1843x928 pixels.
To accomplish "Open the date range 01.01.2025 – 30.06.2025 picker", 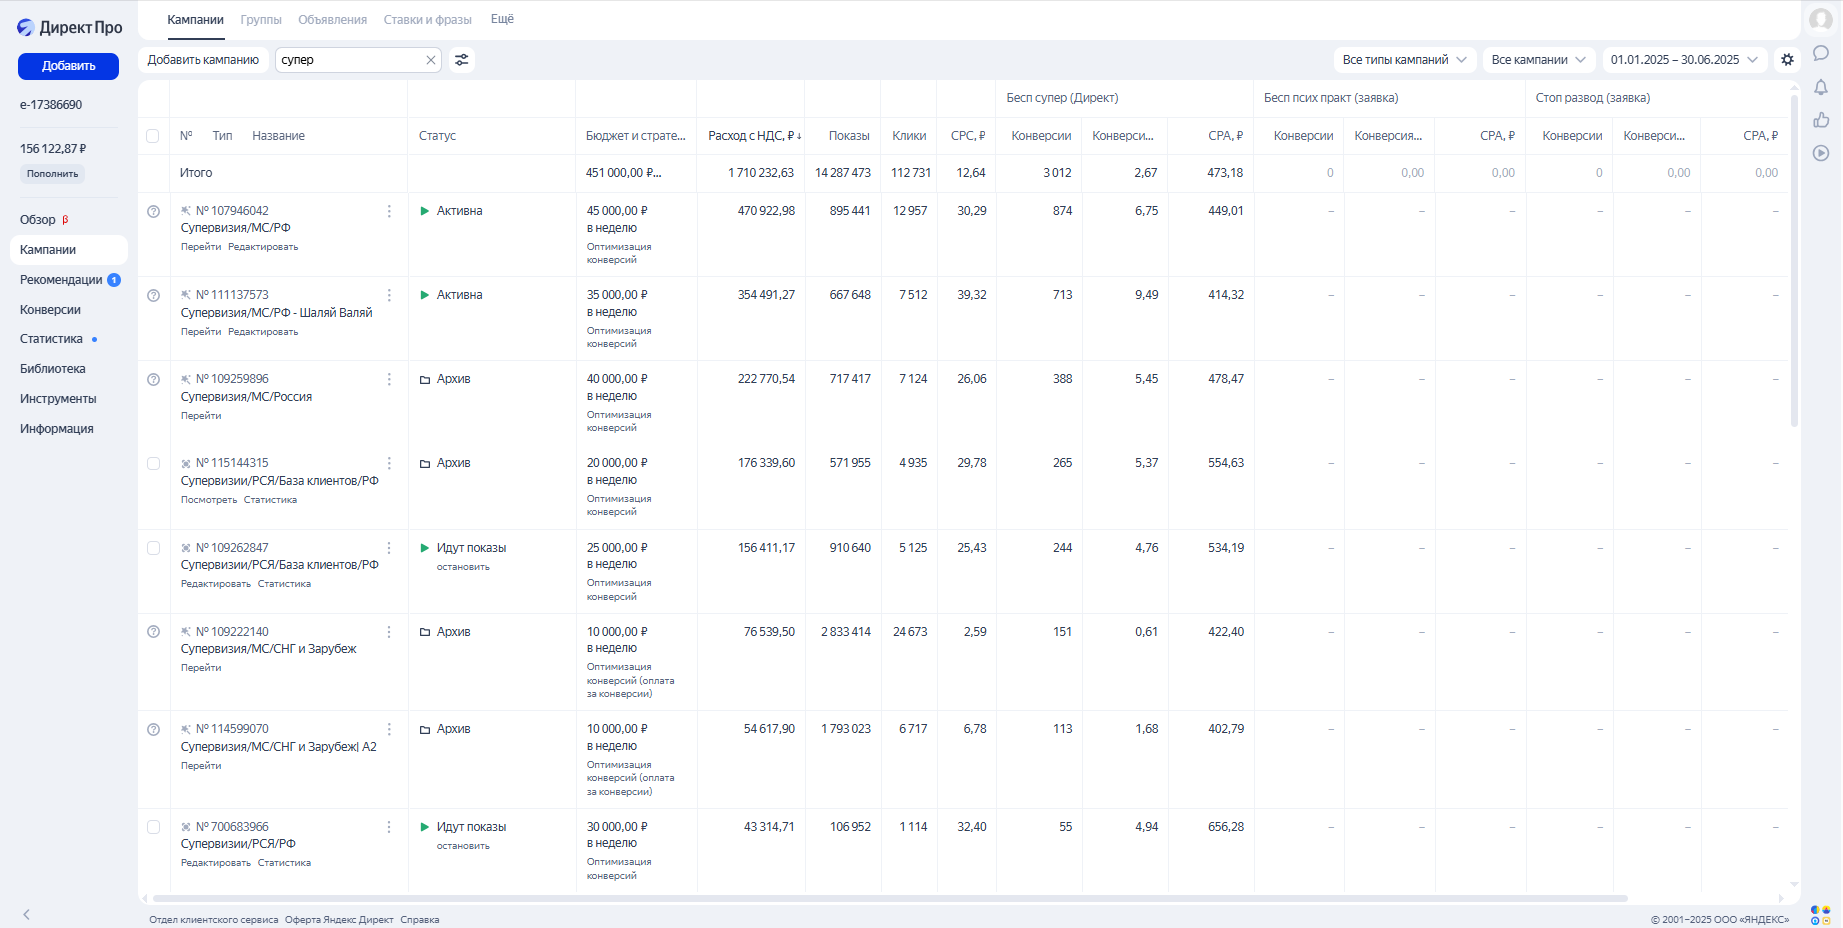I will [x=1683, y=60].
